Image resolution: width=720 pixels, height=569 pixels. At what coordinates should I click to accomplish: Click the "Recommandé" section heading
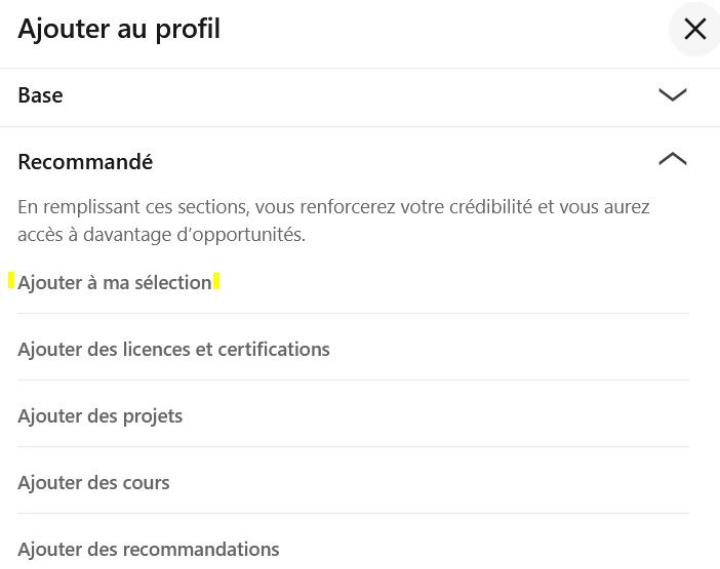[x=85, y=161]
